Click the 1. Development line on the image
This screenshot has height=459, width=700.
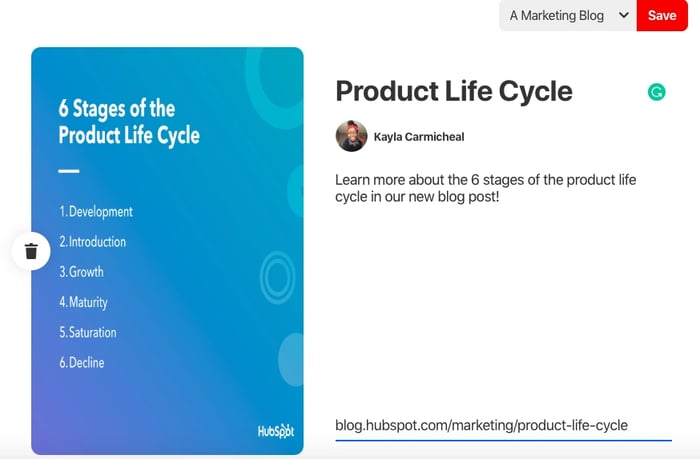[96, 212]
